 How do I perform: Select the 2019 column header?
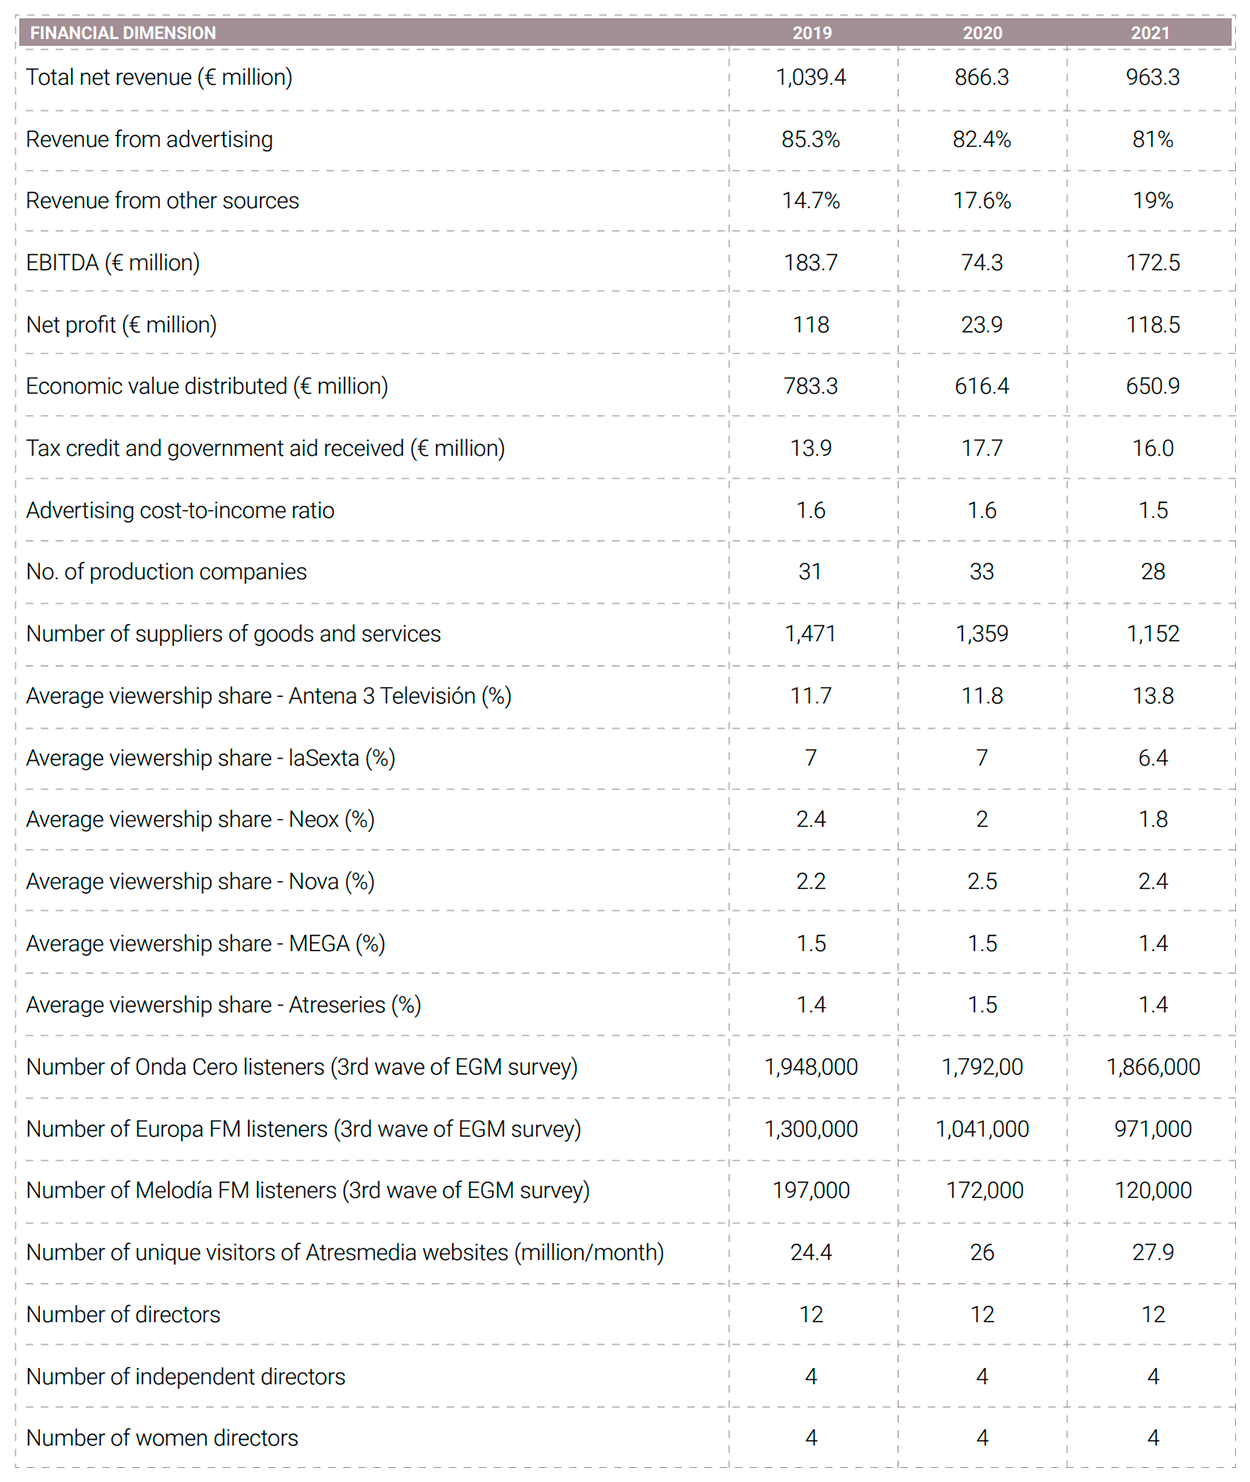click(812, 33)
